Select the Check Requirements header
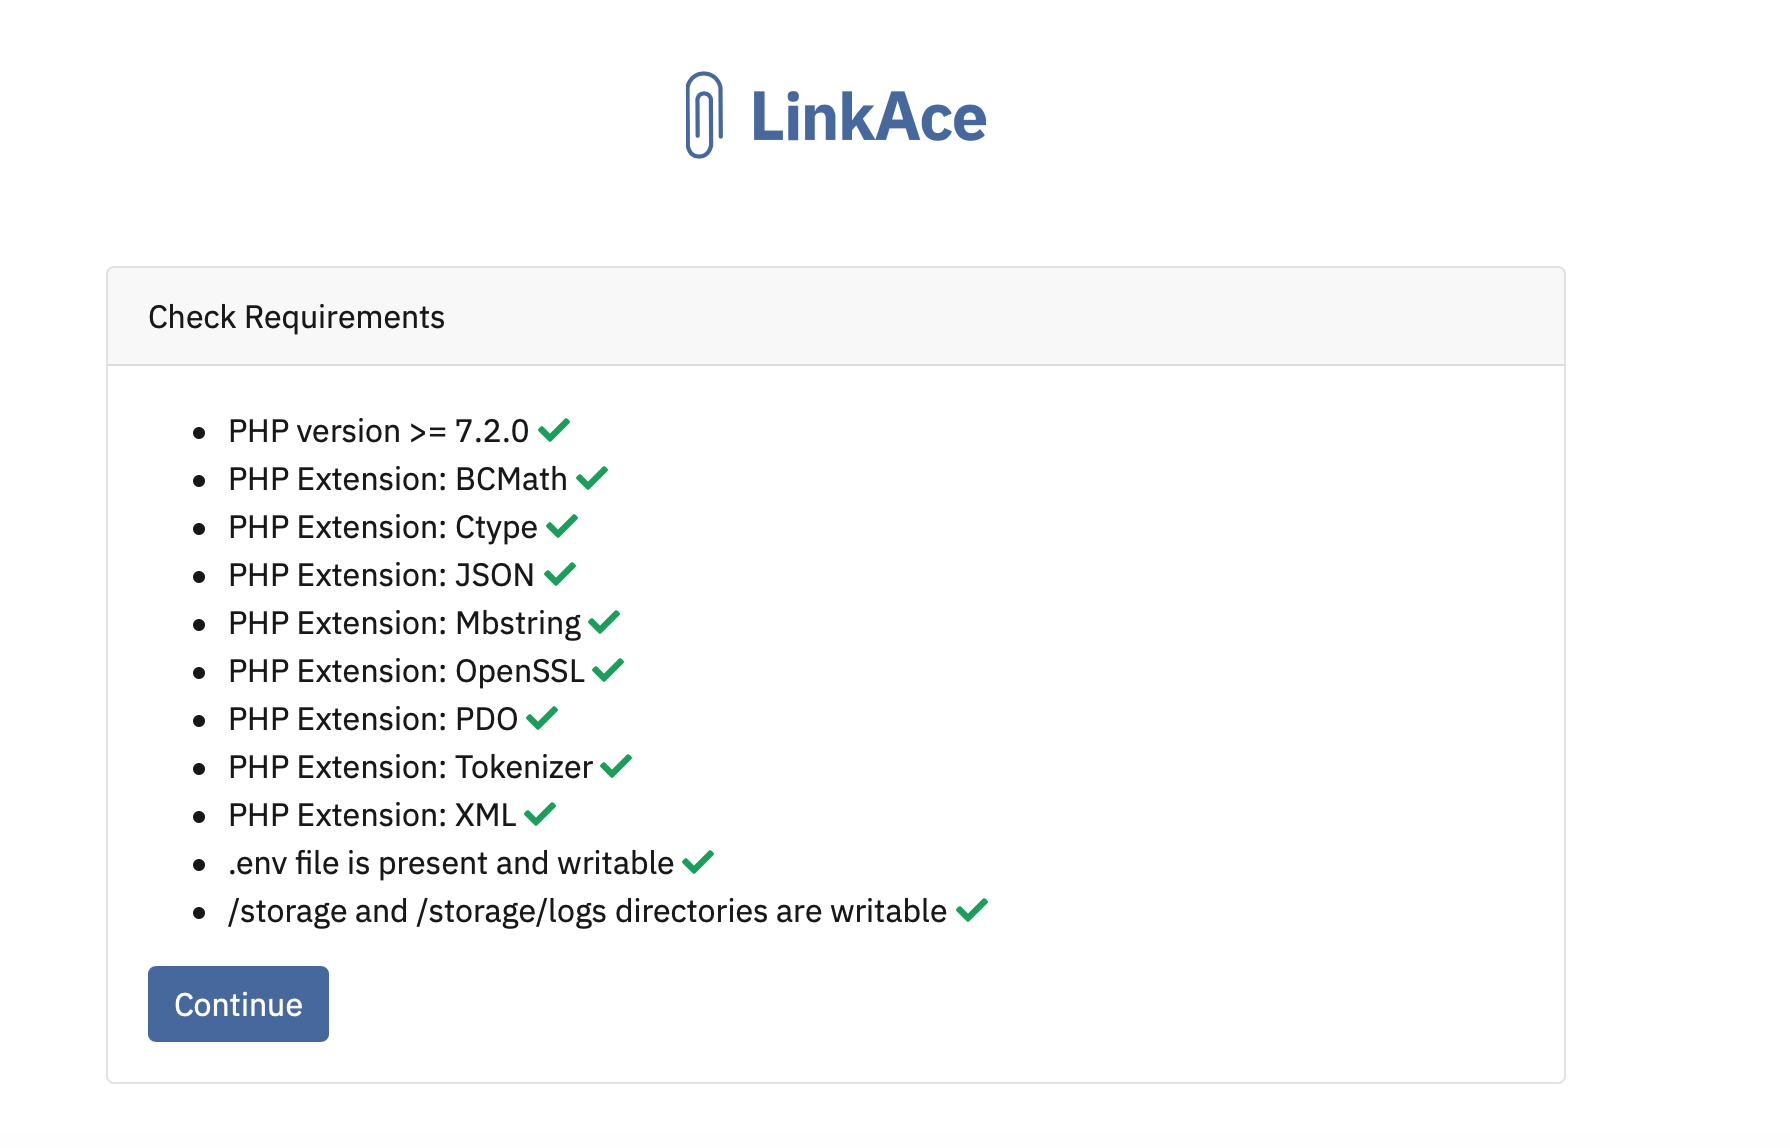The image size is (1790, 1148). point(296,317)
